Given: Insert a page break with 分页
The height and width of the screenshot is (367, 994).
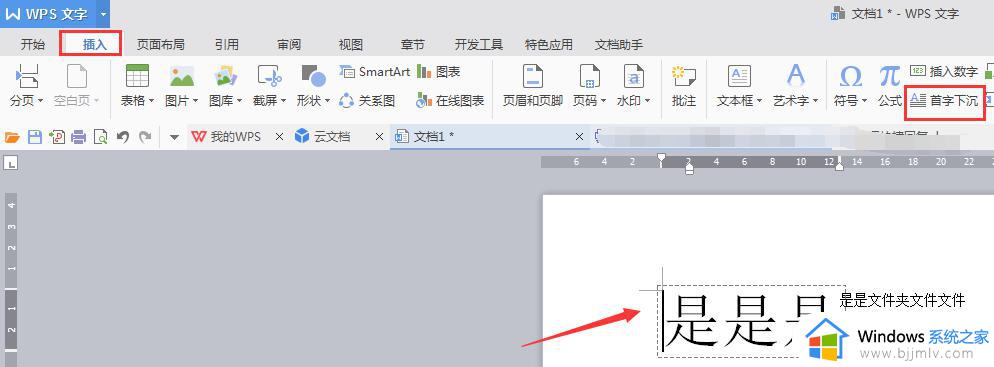Looking at the screenshot, I should (27, 76).
